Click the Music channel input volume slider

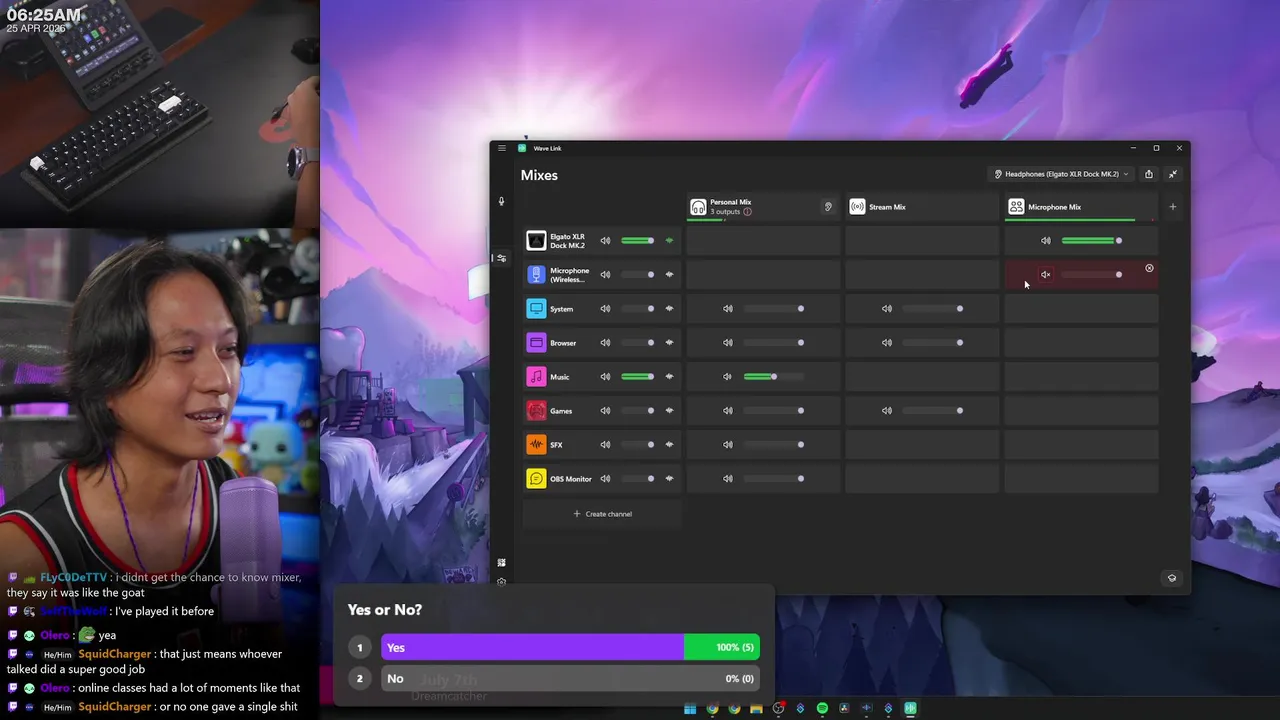(x=638, y=377)
